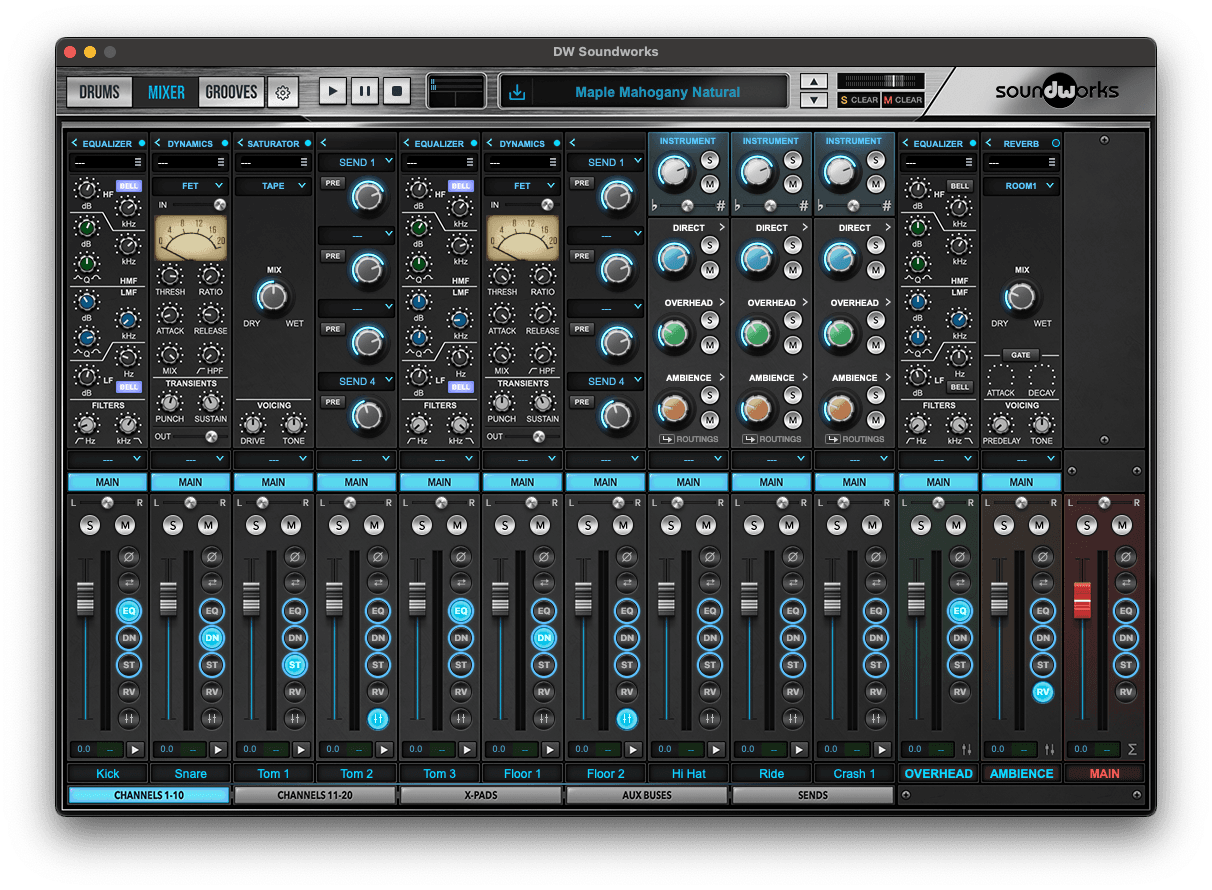This screenshot has height=890, width=1212.
Task: Switch to the GROOVES tab
Action: pos(230,92)
